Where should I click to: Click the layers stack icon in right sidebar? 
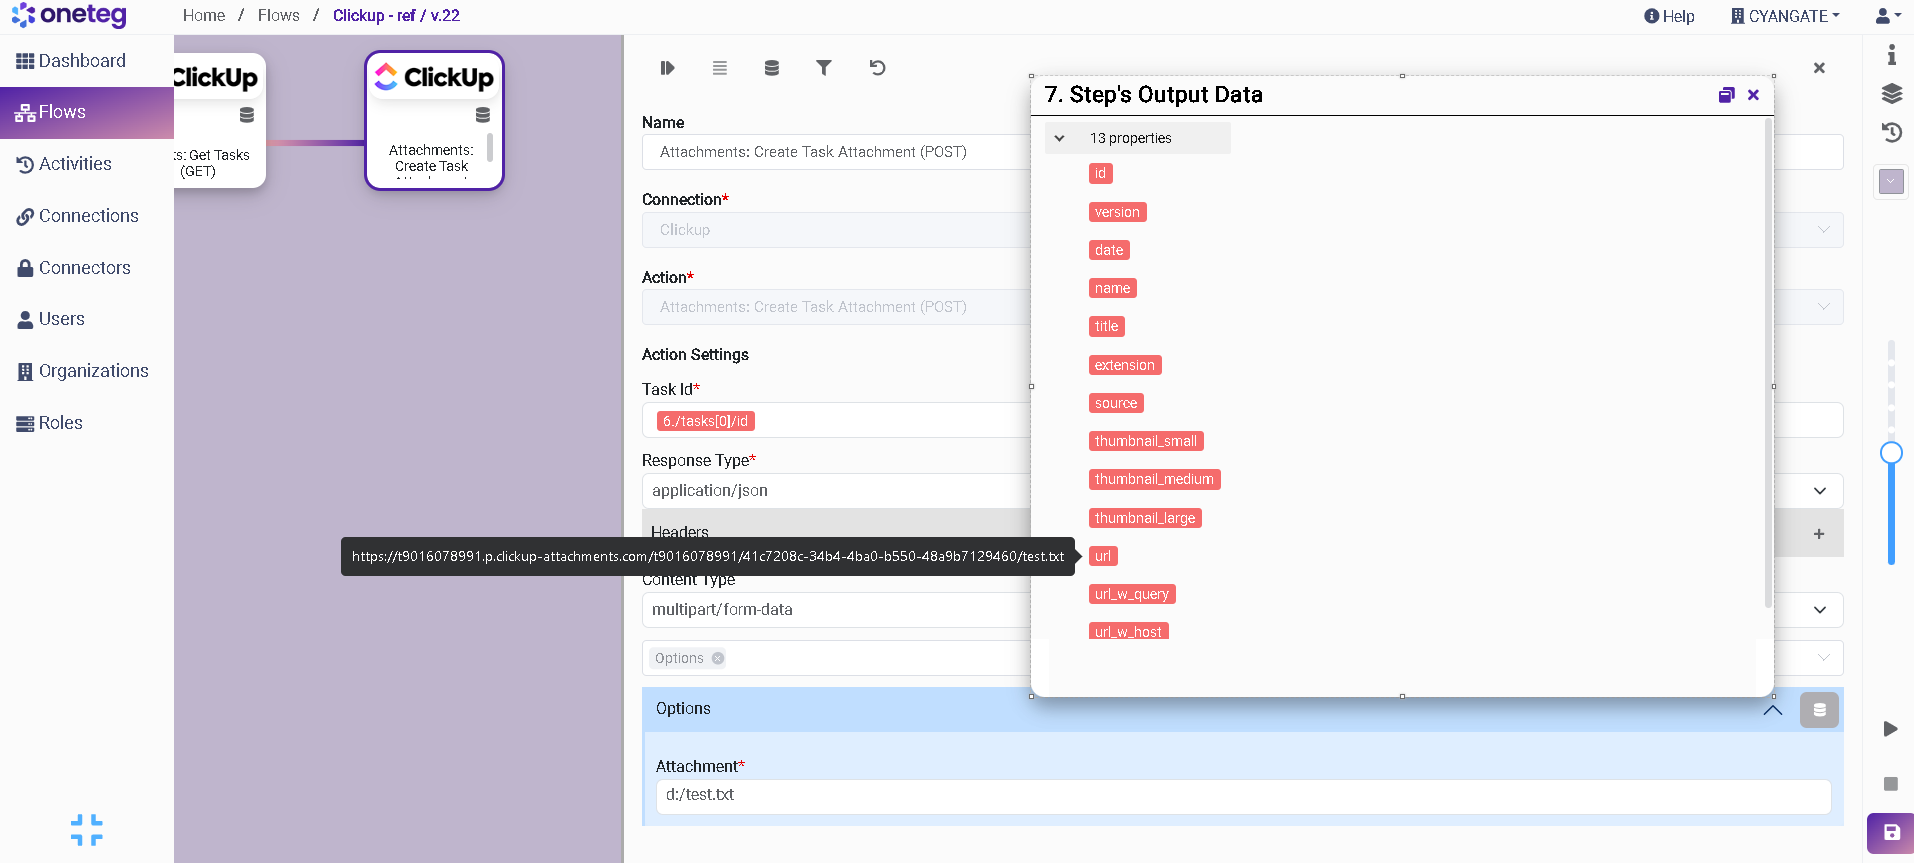[x=1891, y=94]
